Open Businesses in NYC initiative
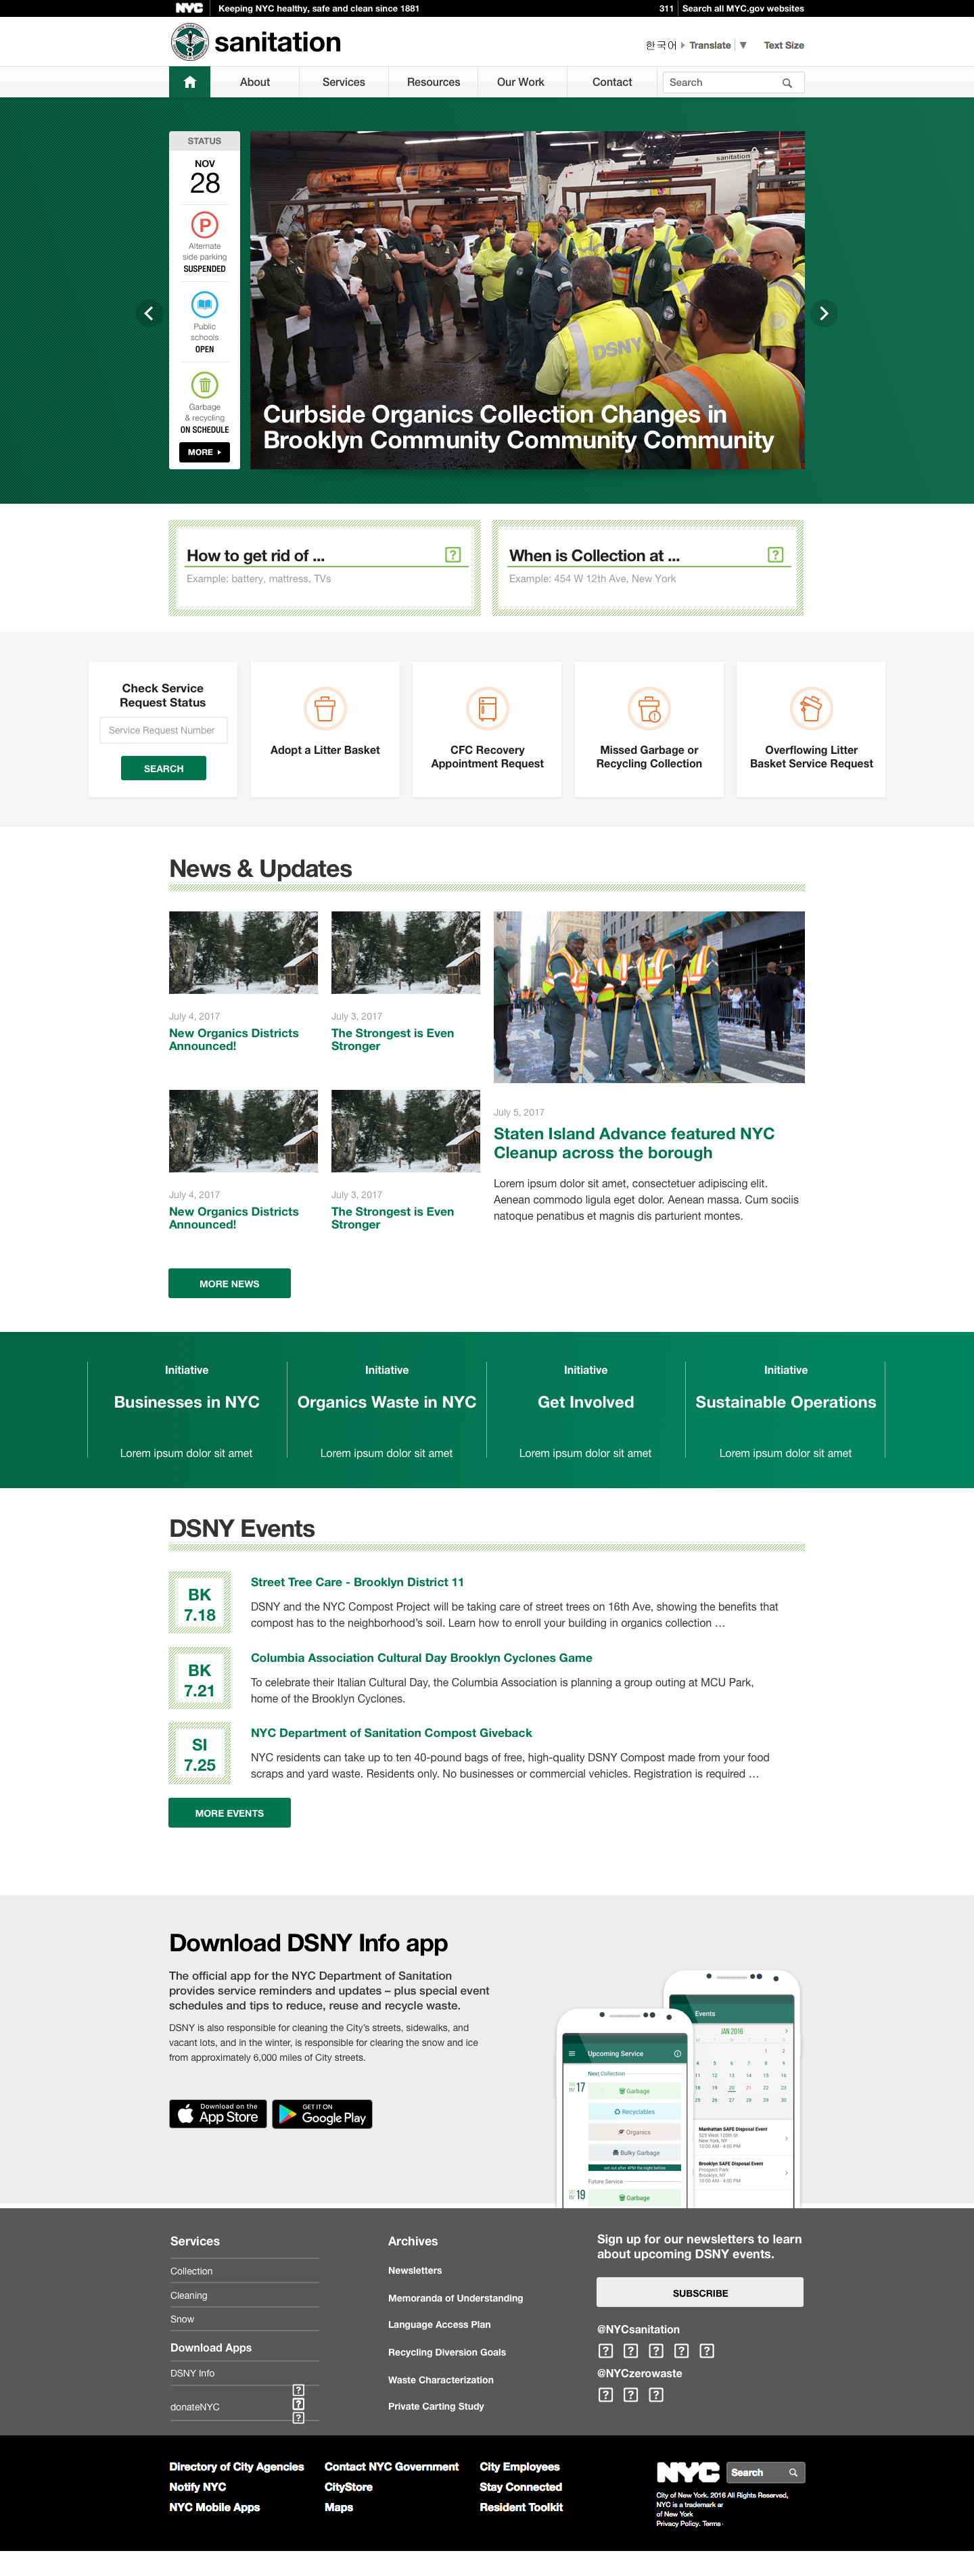The width and height of the screenshot is (974, 2576). pos(187,1402)
